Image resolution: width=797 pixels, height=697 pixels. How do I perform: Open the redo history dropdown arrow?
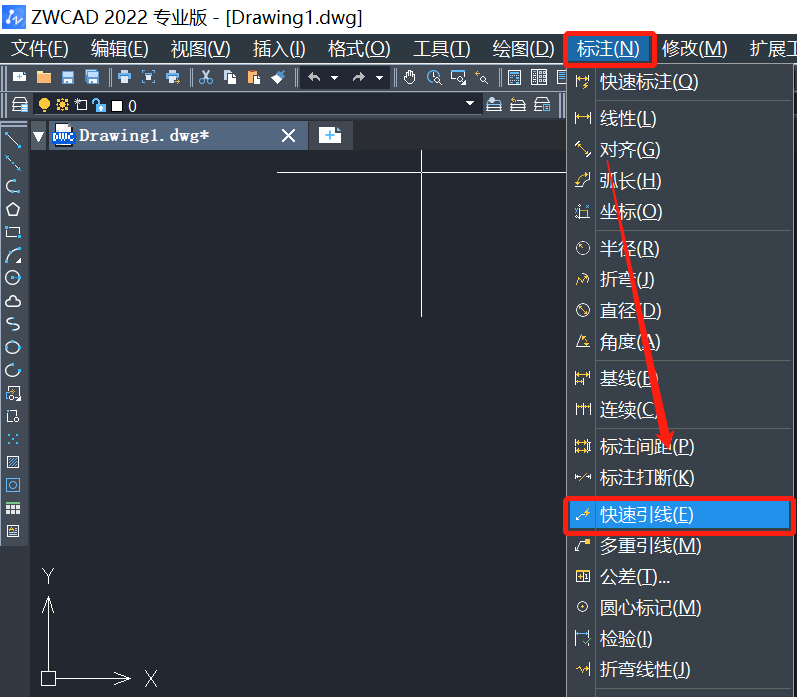coord(379,78)
